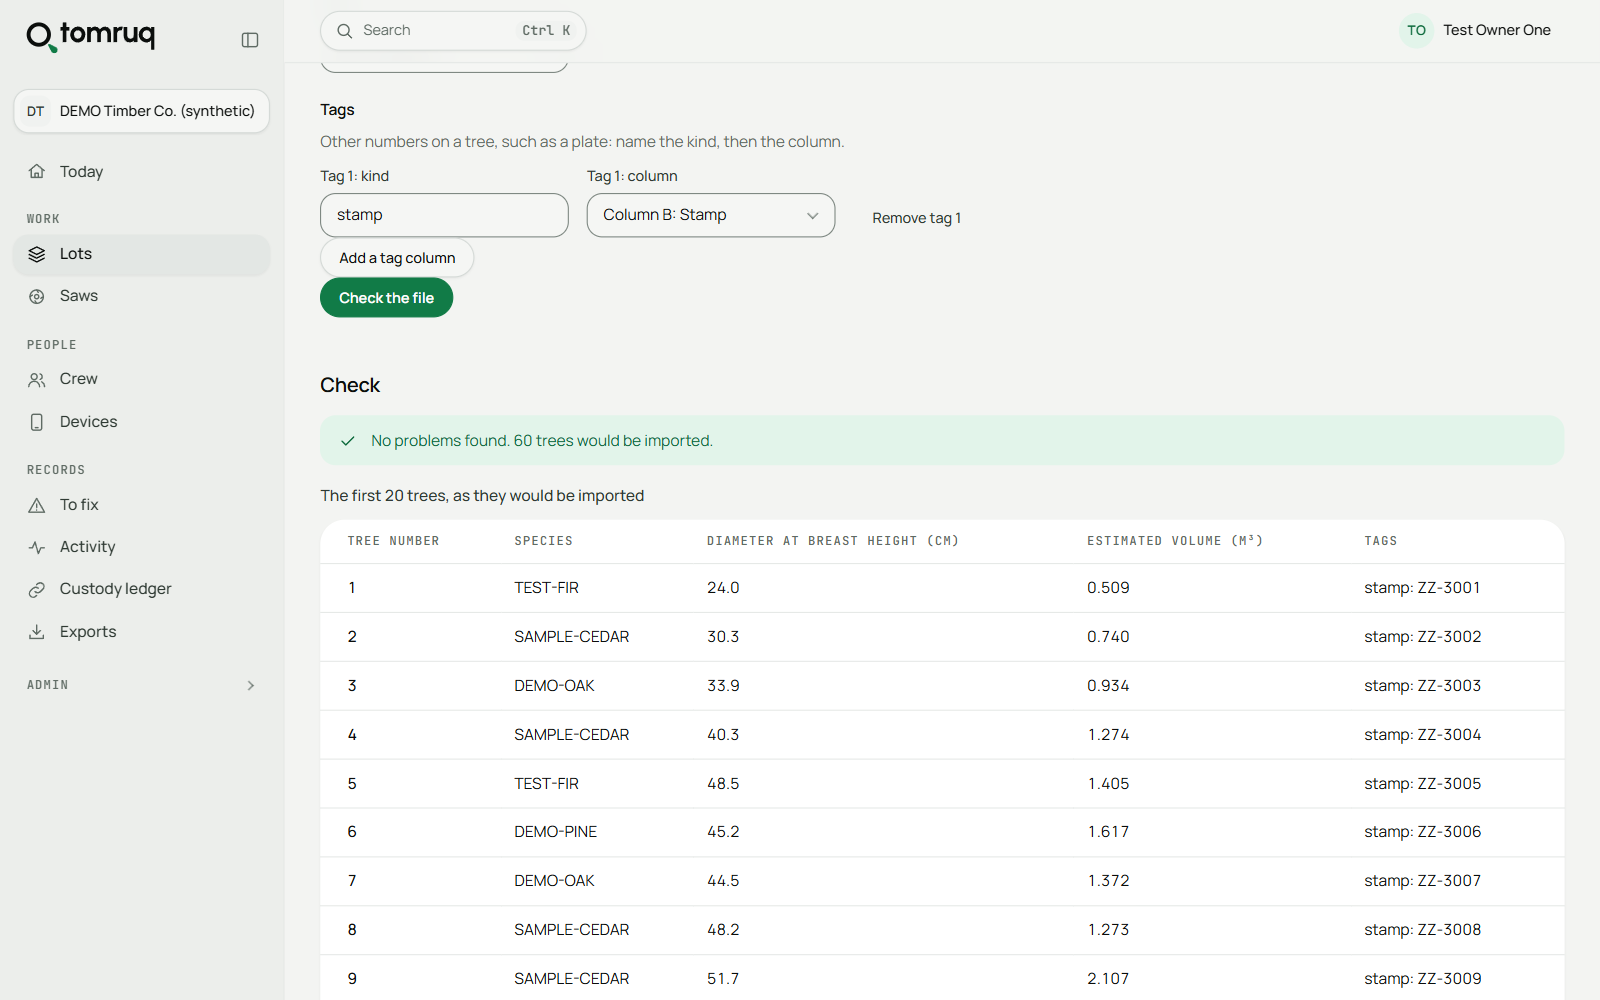Viewport: 1600px width, 1000px height.
Task: Click the tag stamp: ZZ-3007
Action: click(x=1422, y=881)
